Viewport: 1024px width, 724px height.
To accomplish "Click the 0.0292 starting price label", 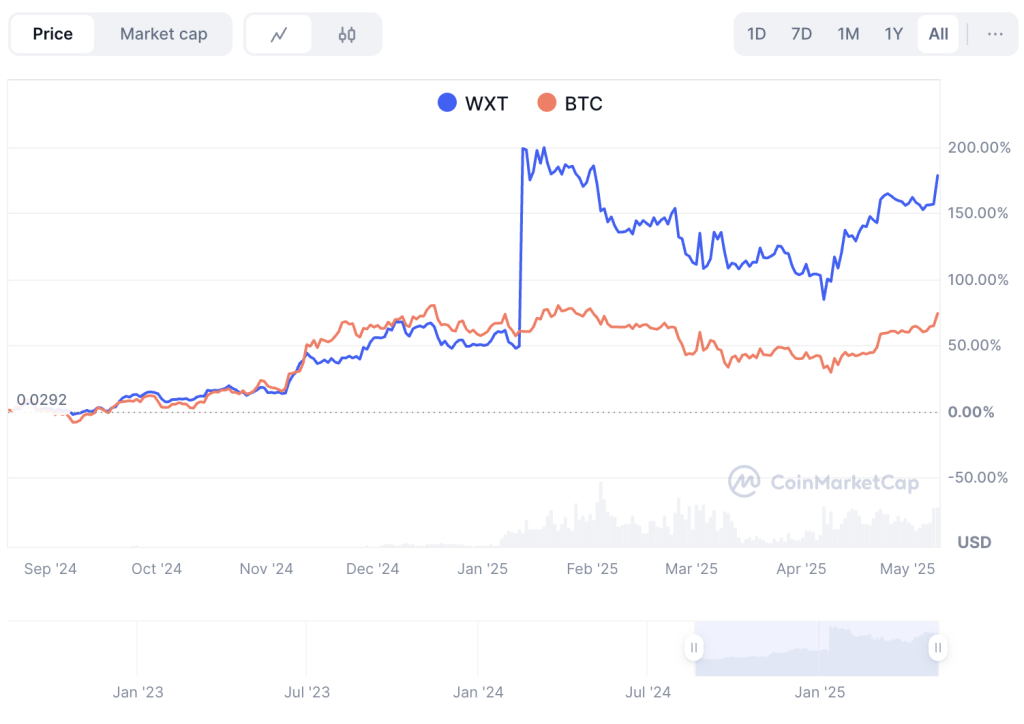I will coord(42,400).
